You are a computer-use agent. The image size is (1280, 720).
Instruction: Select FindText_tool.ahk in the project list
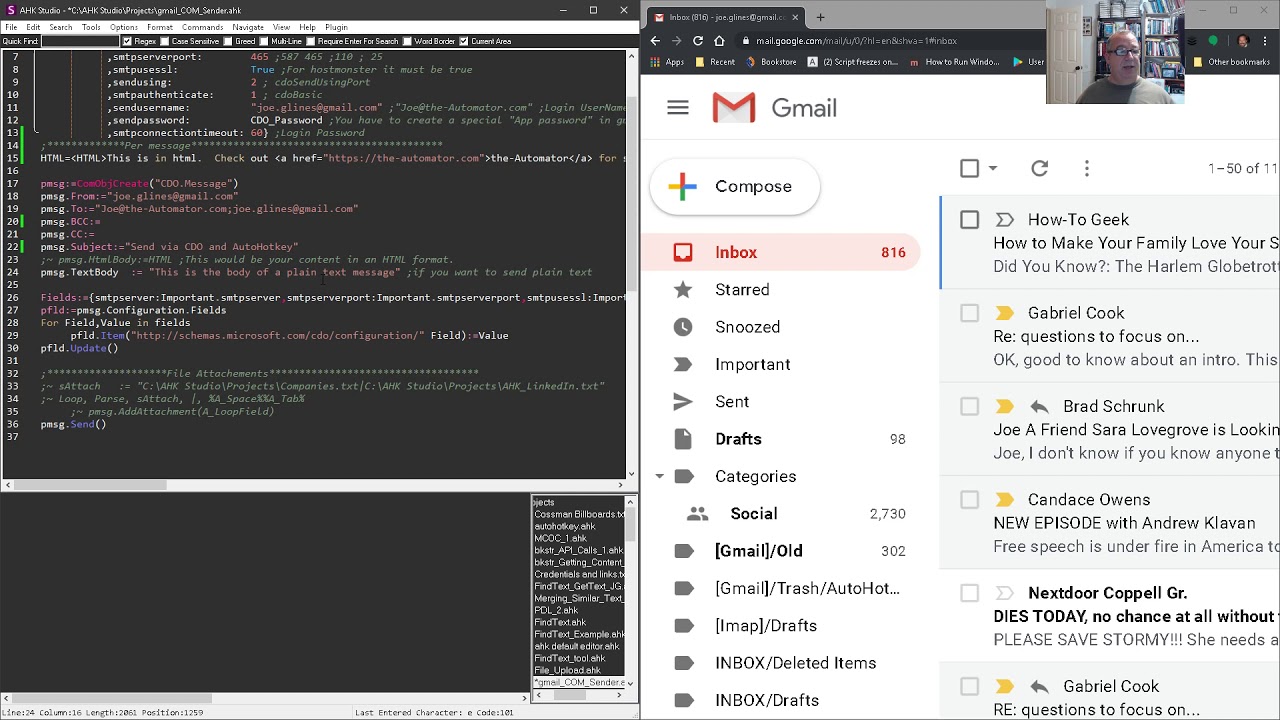[x=569, y=659]
